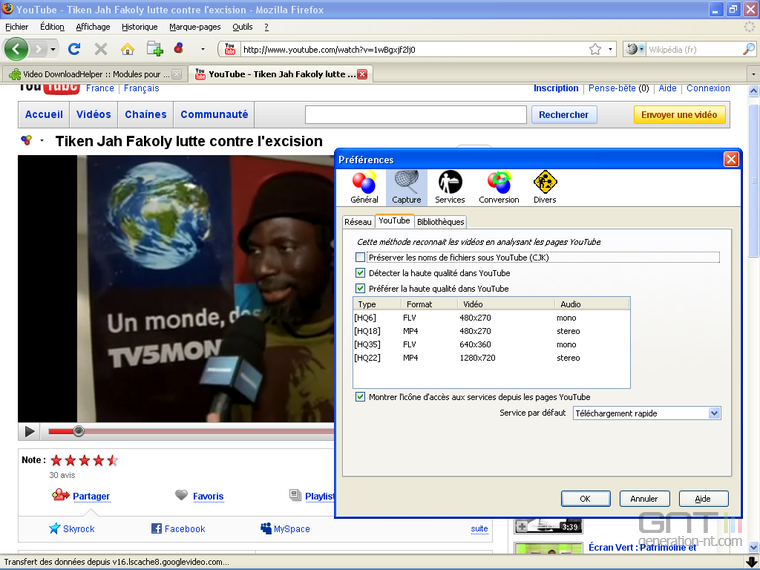Go to Firefox home page icon
This screenshot has width=760, height=570.
pos(127,49)
